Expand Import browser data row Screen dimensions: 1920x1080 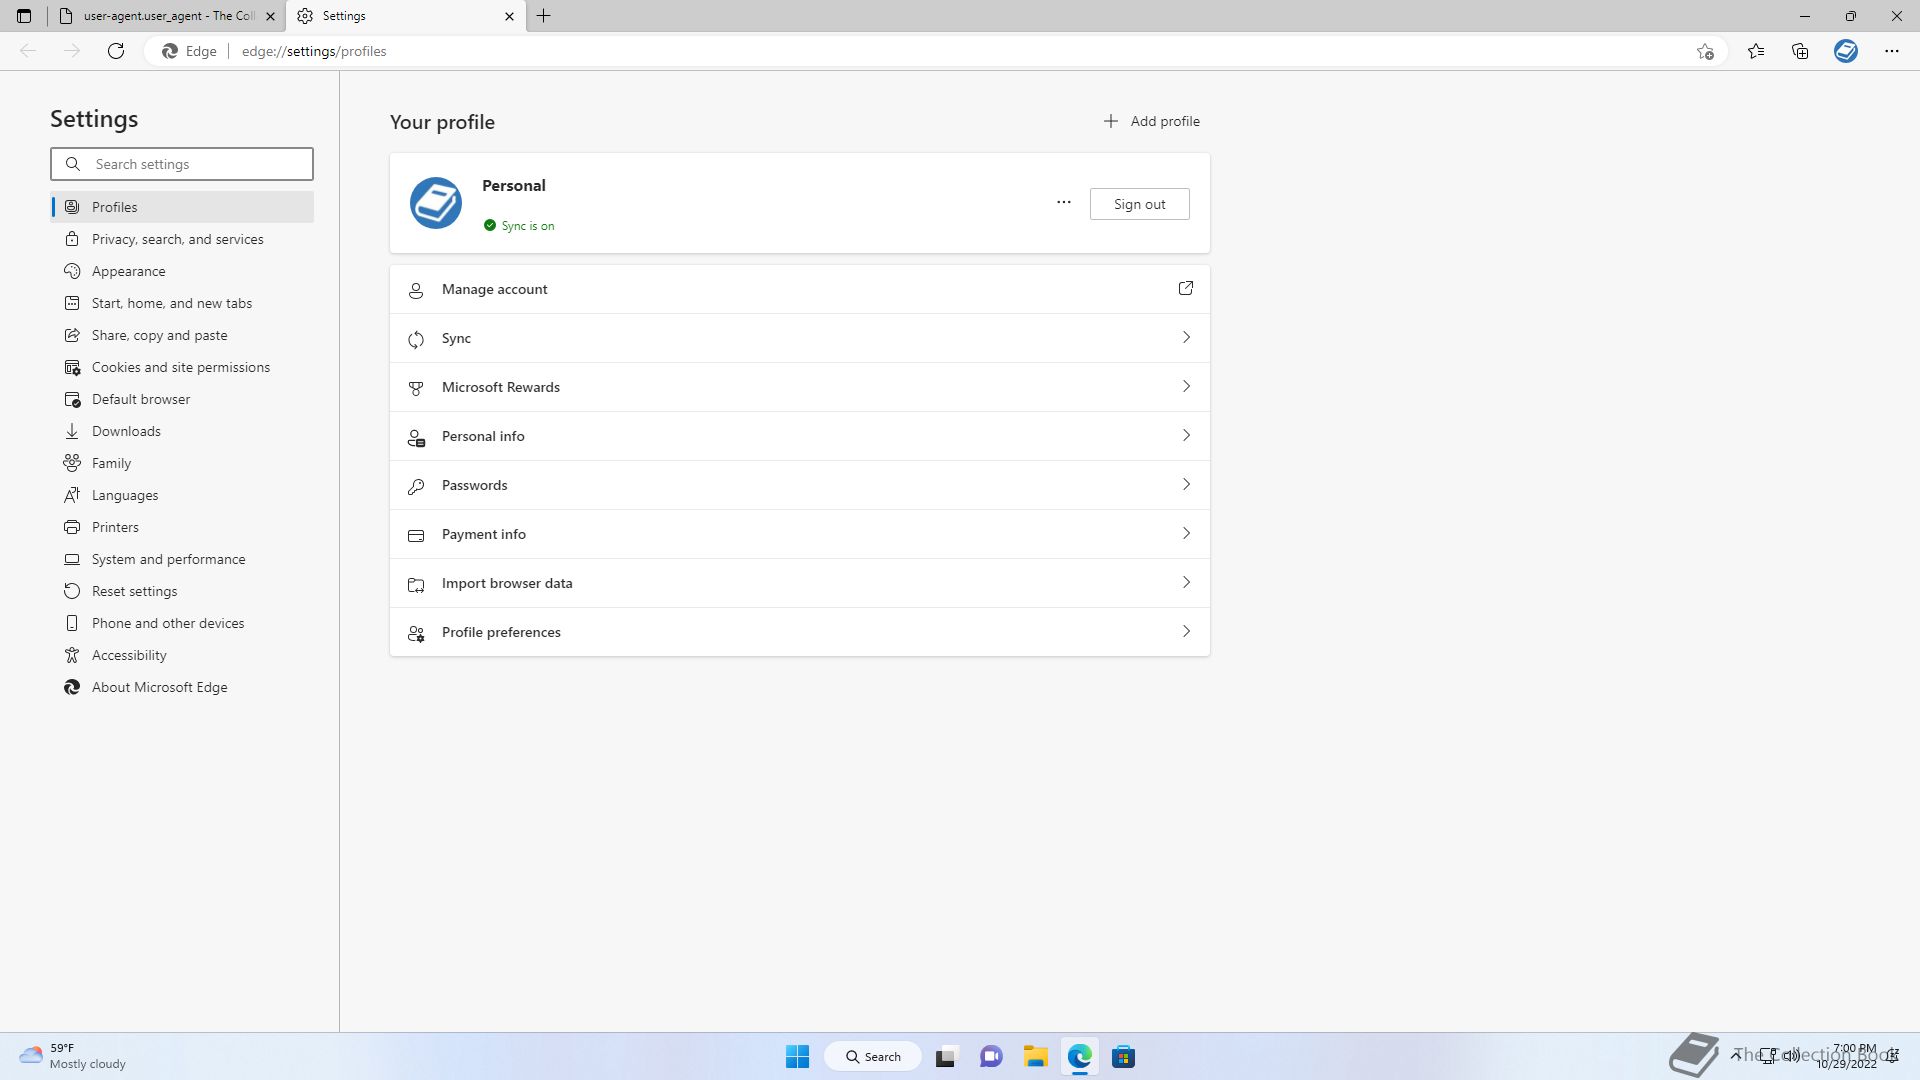point(800,583)
